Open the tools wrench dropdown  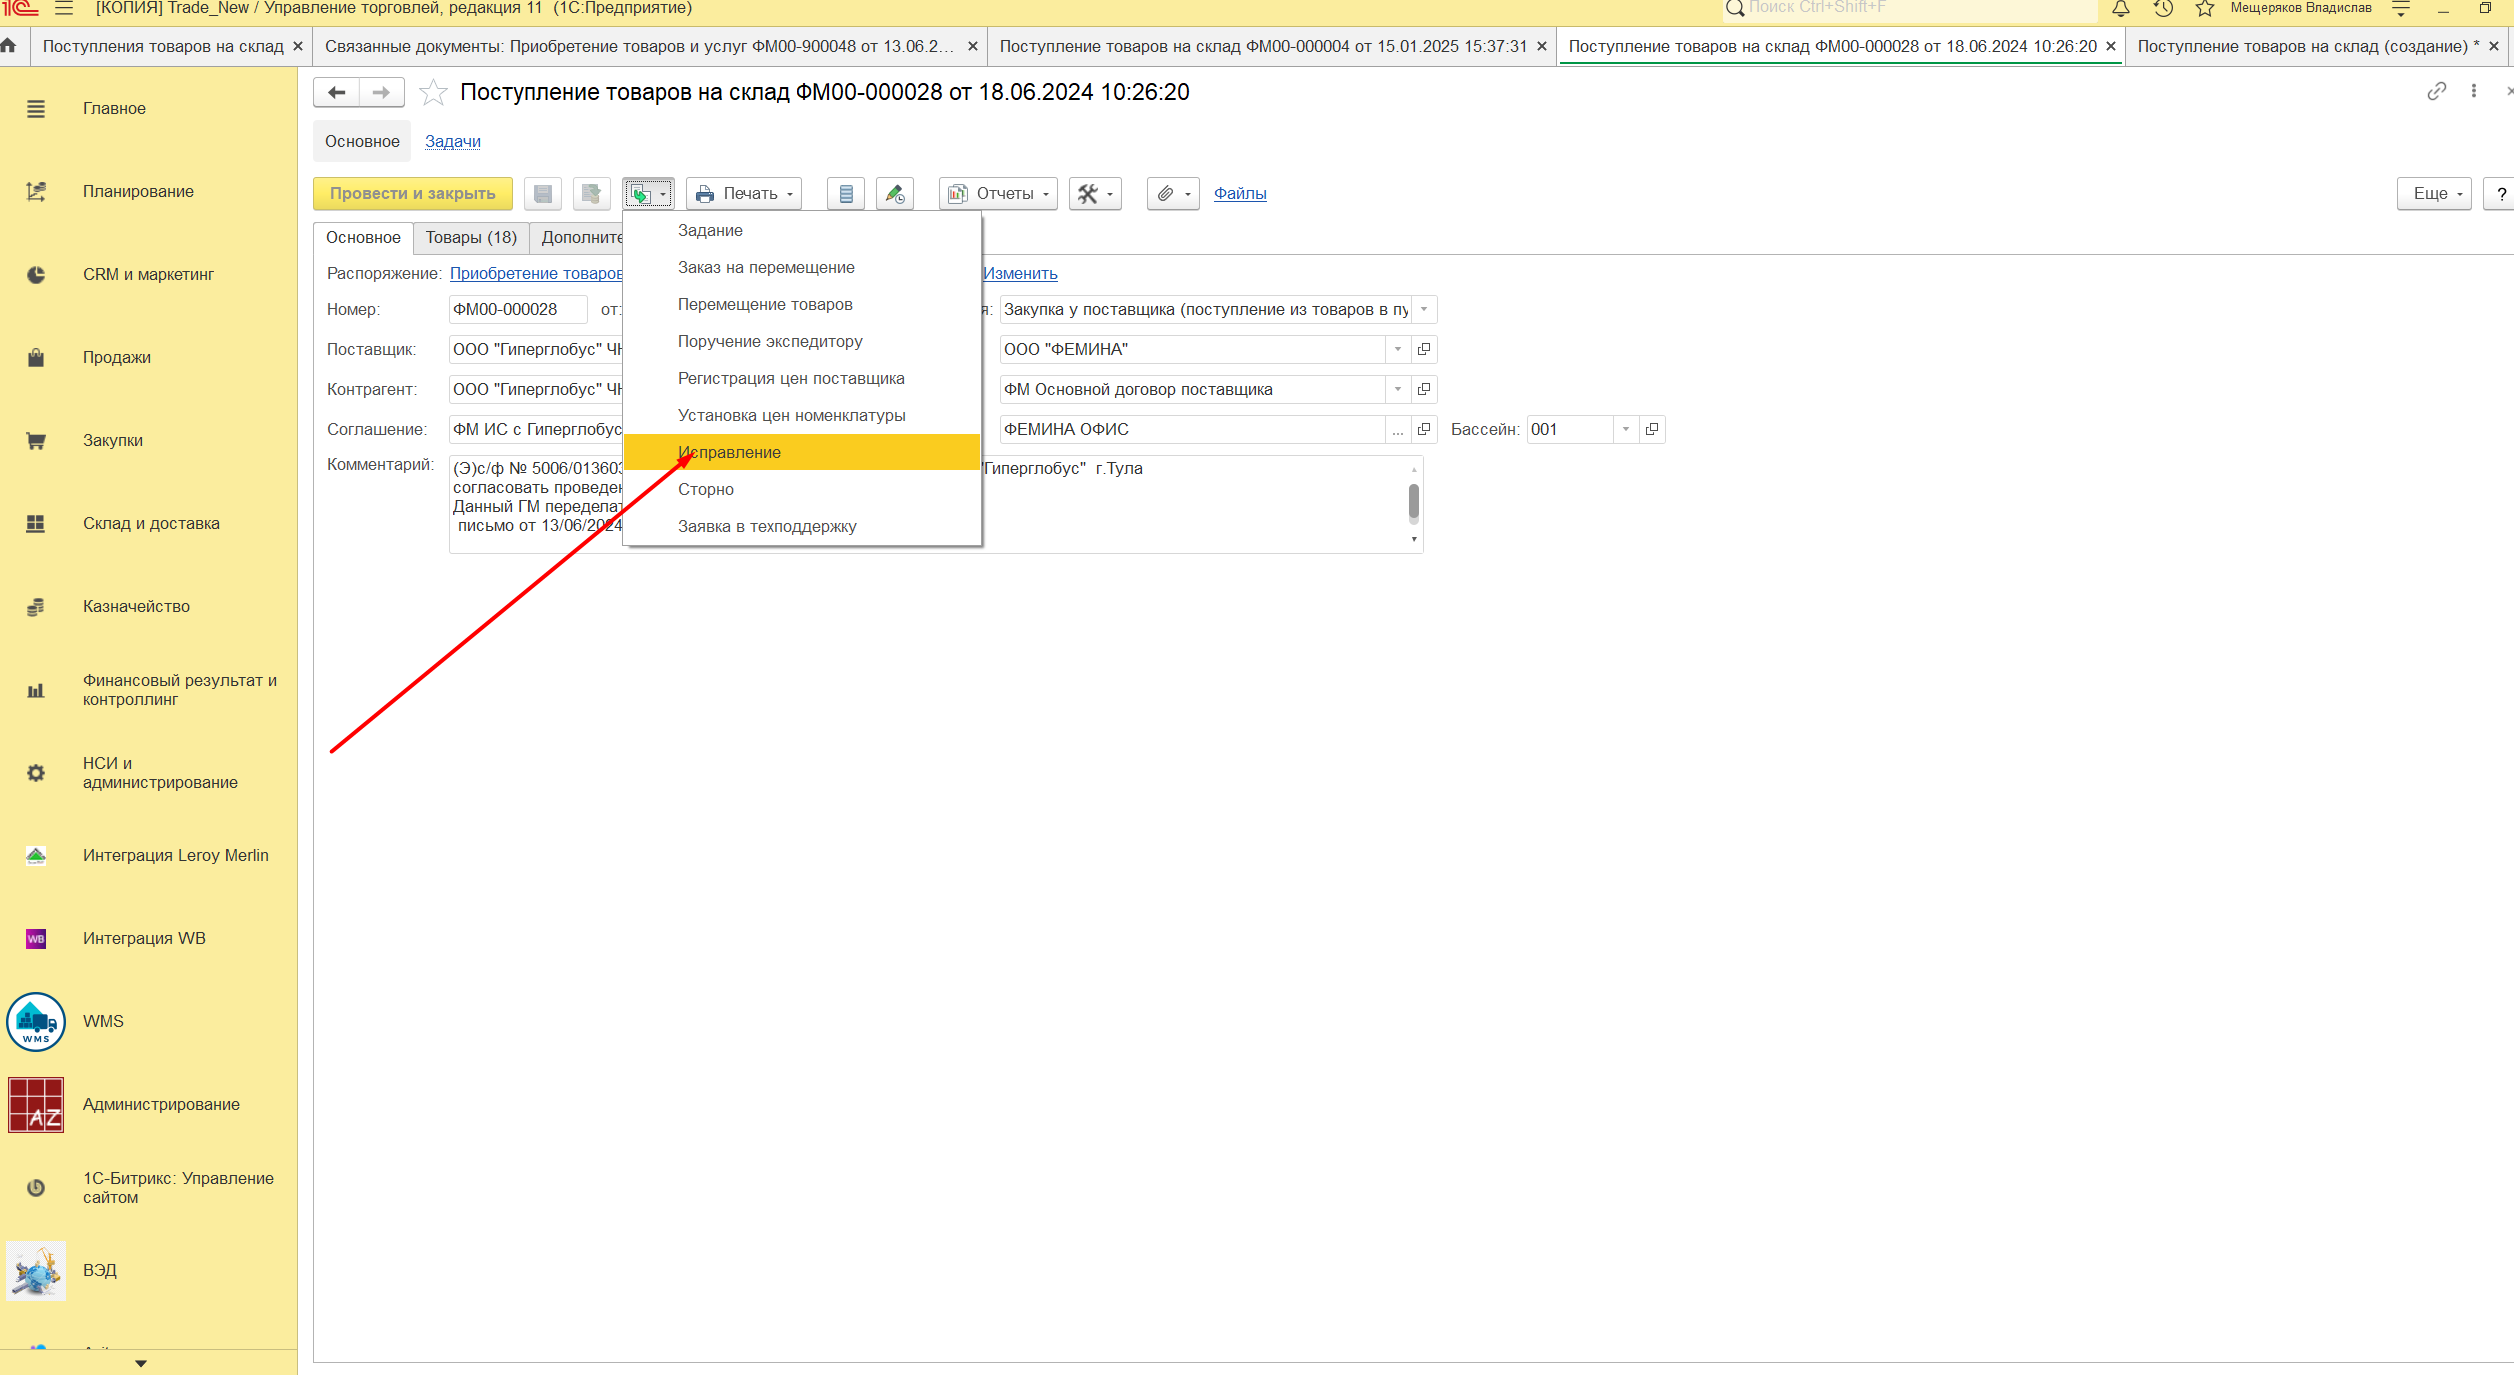1095,194
